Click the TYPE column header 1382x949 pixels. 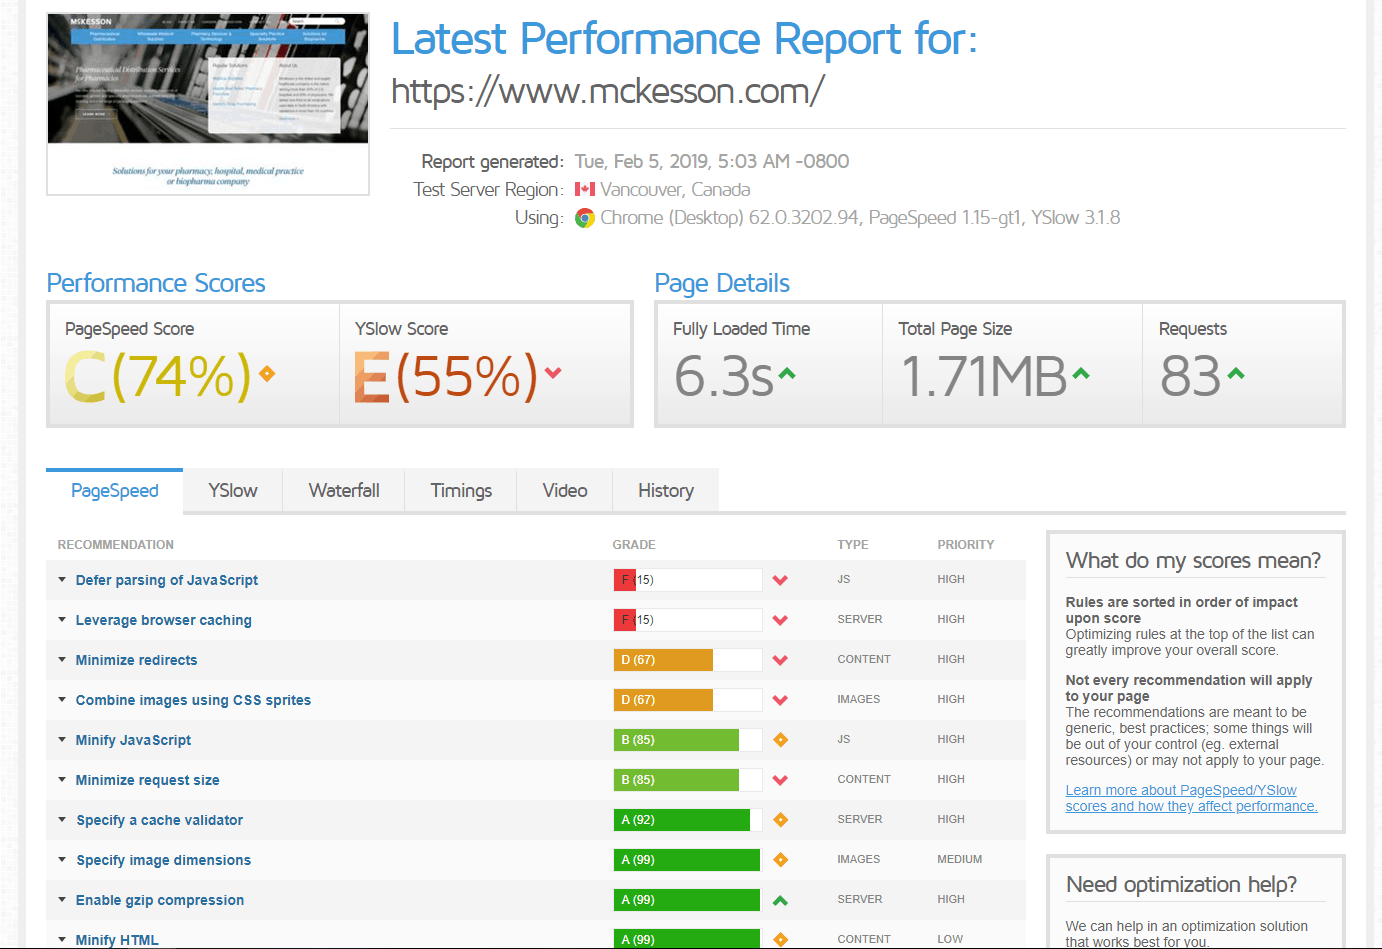[x=853, y=545]
